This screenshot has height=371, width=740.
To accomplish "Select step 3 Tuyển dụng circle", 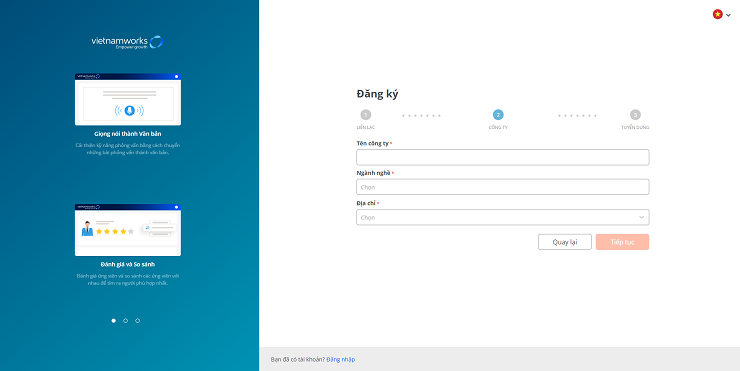I will coord(635,115).
